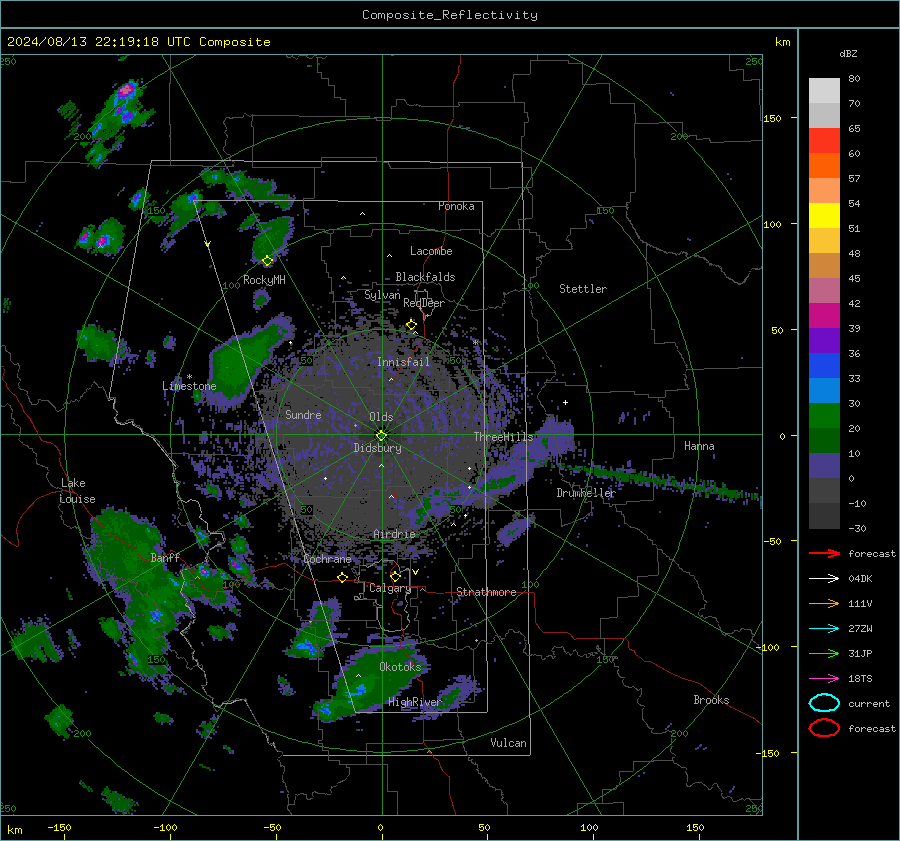
Task: Click the dBZ legend heading
Action: click(x=848, y=53)
